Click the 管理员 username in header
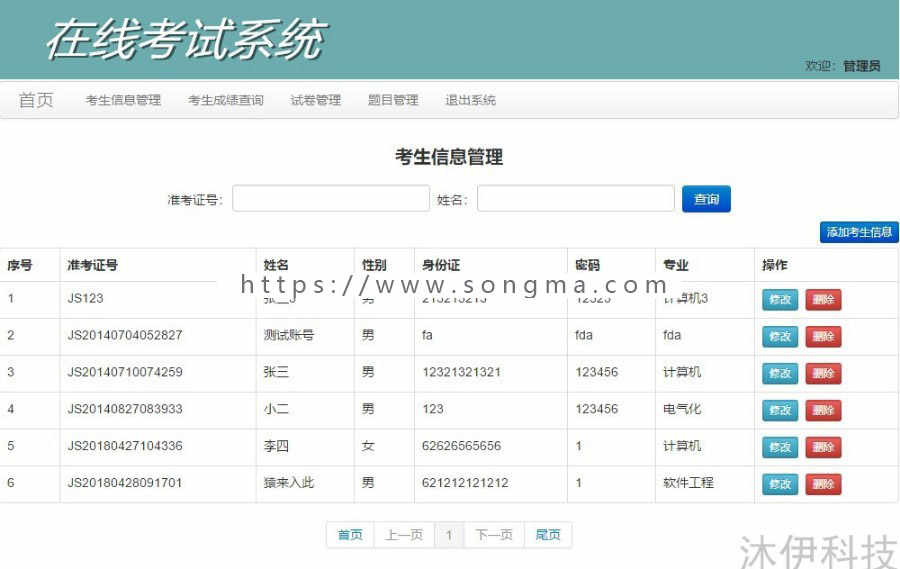 862,66
